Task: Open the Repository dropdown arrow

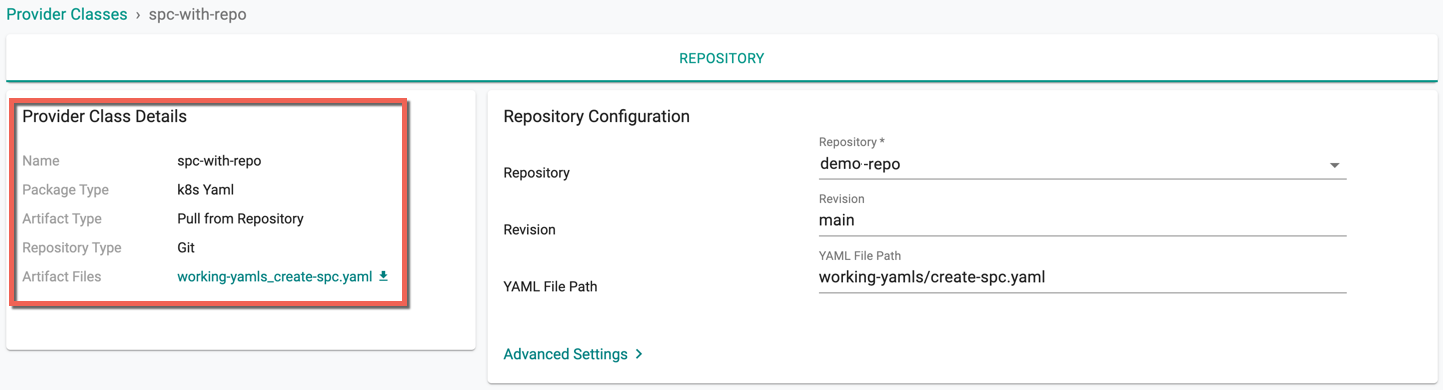Action: pos(1334,165)
